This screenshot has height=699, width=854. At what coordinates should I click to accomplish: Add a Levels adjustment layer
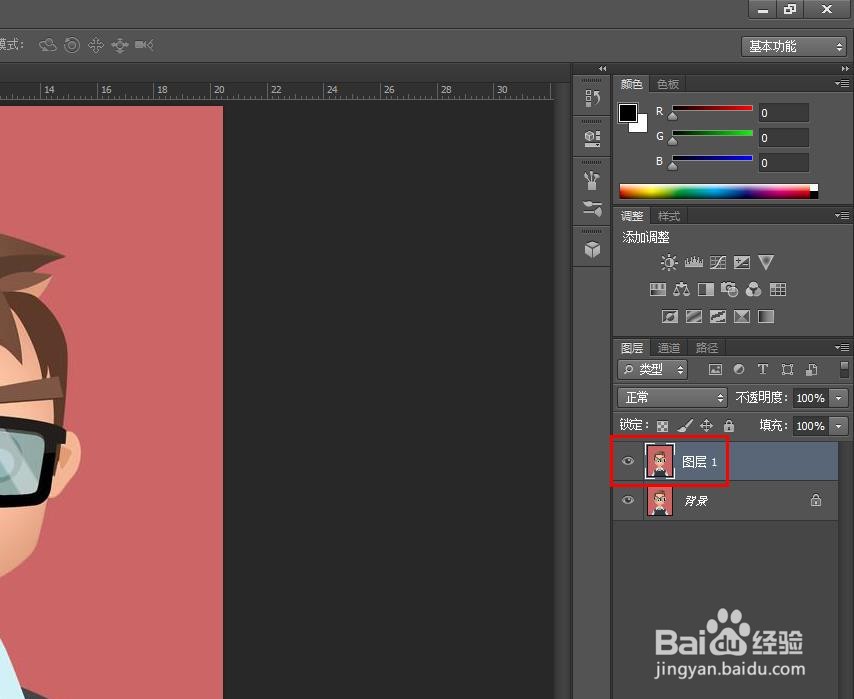(693, 263)
